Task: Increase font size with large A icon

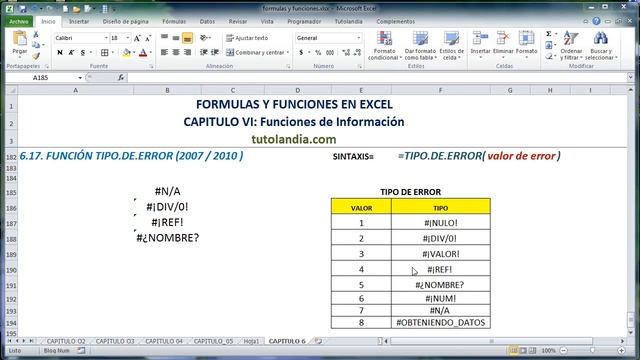Action: coord(137,38)
